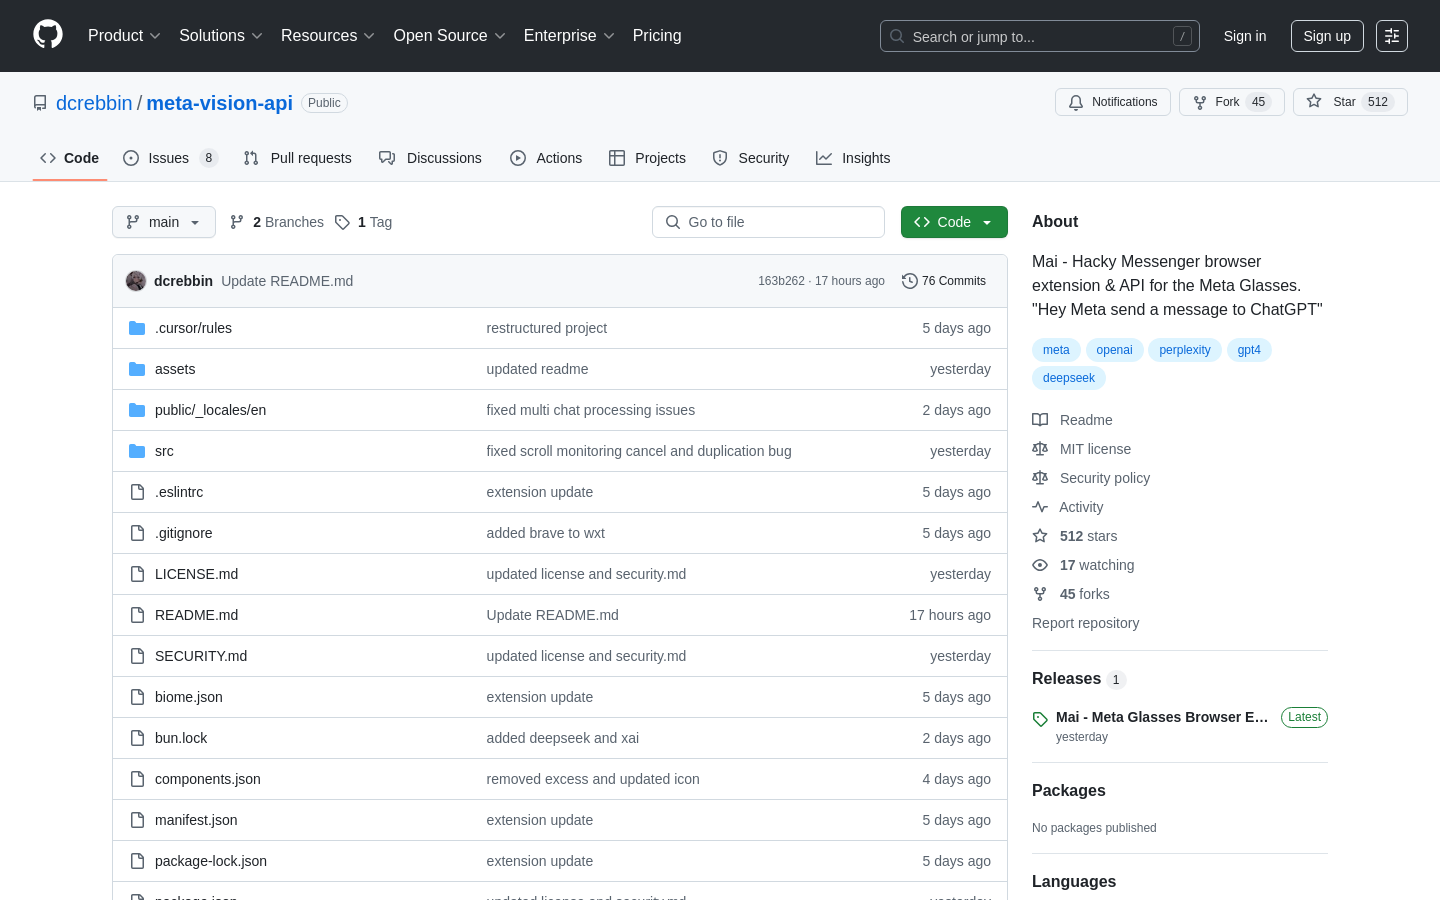
Task: Fork the repository via the Fork button
Action: [1231, 102]
